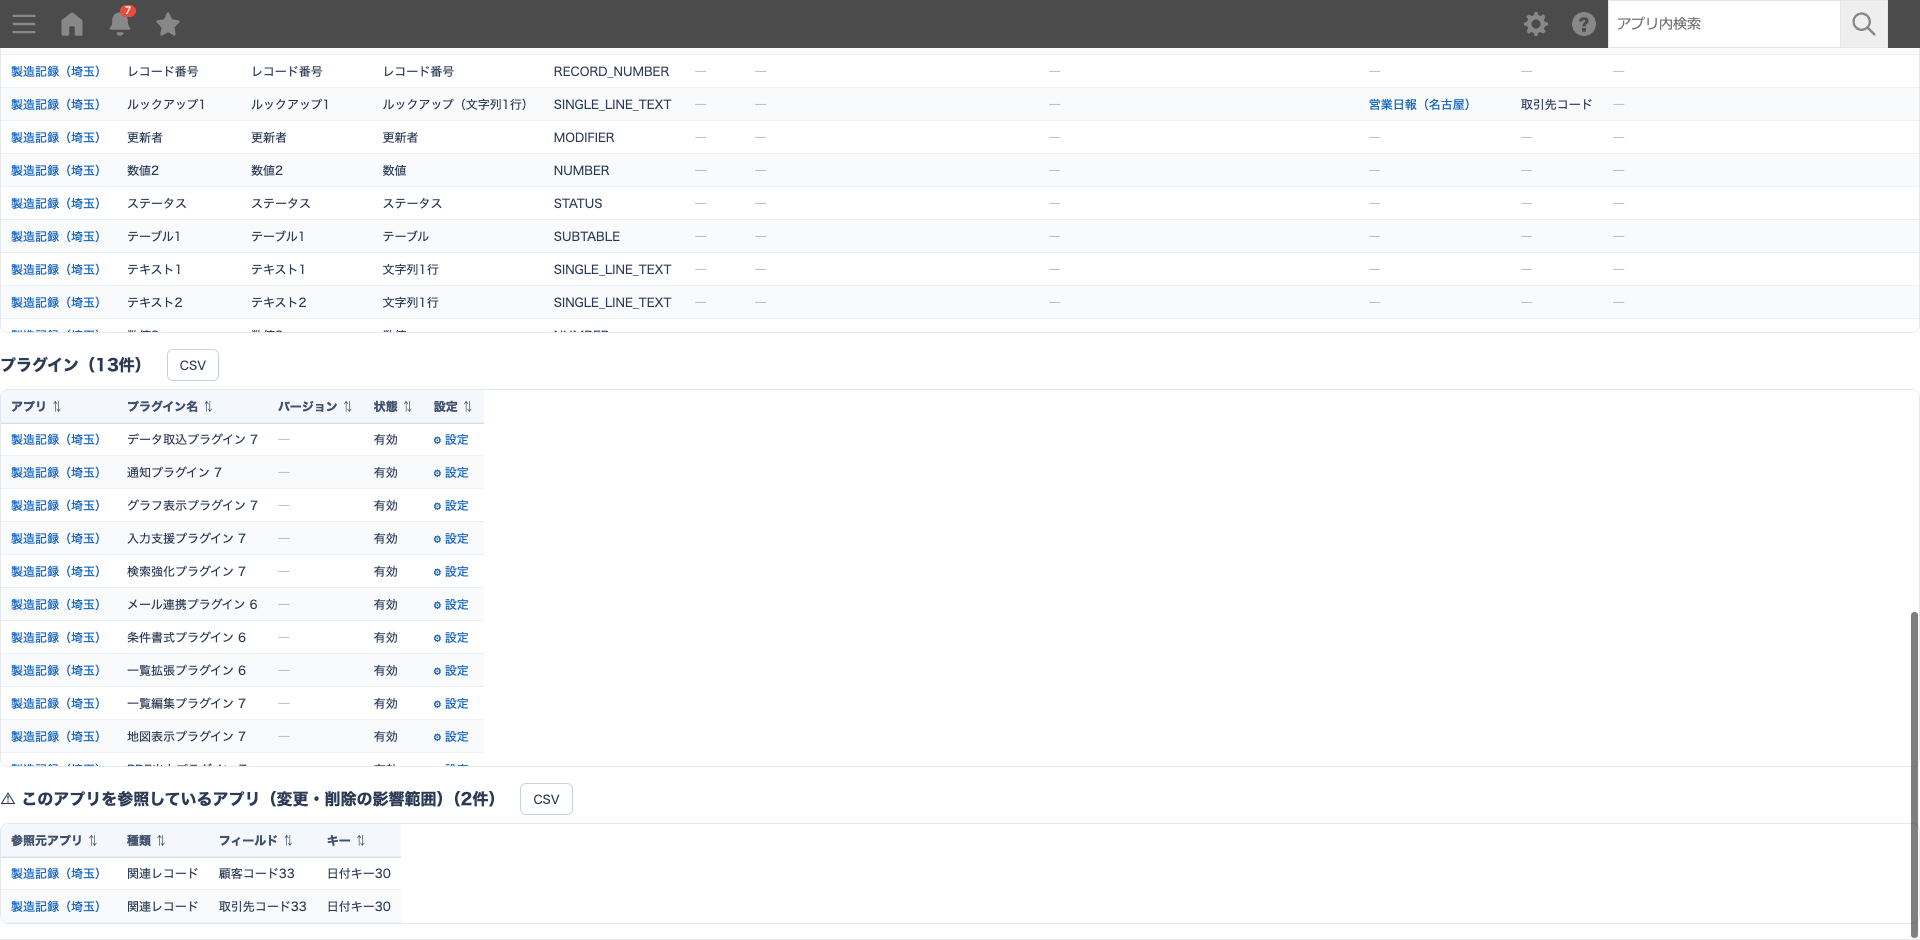The width and height of the screenshot is (1920, 940).
Task: Export referencing apps CSV
Action: click(546, 799)
